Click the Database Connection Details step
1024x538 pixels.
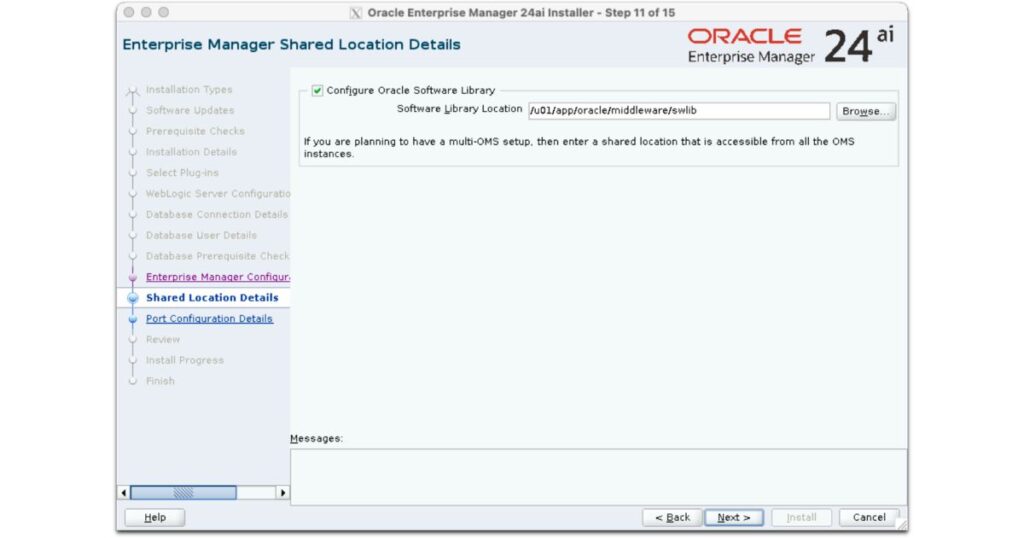pyautogui.click(x=217, y=215)
